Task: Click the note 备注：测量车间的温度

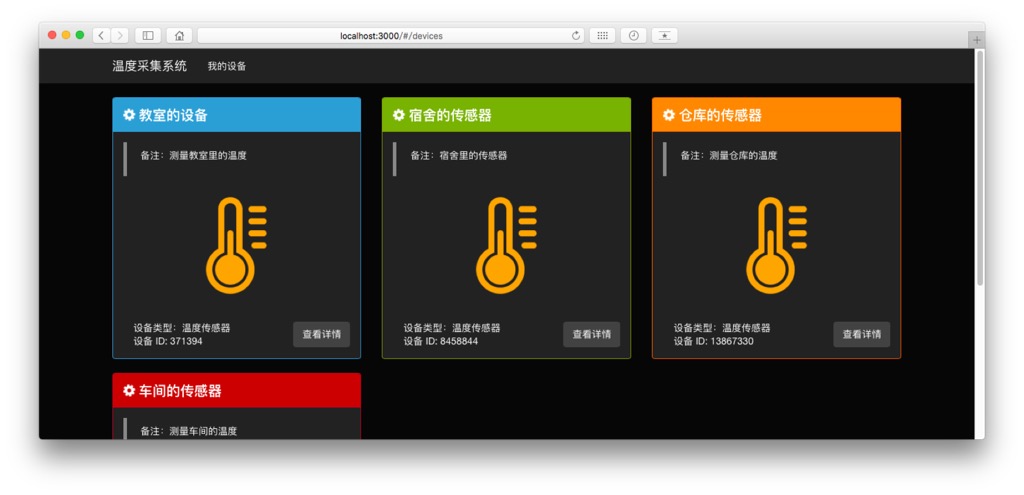Action: coord(189,431)
